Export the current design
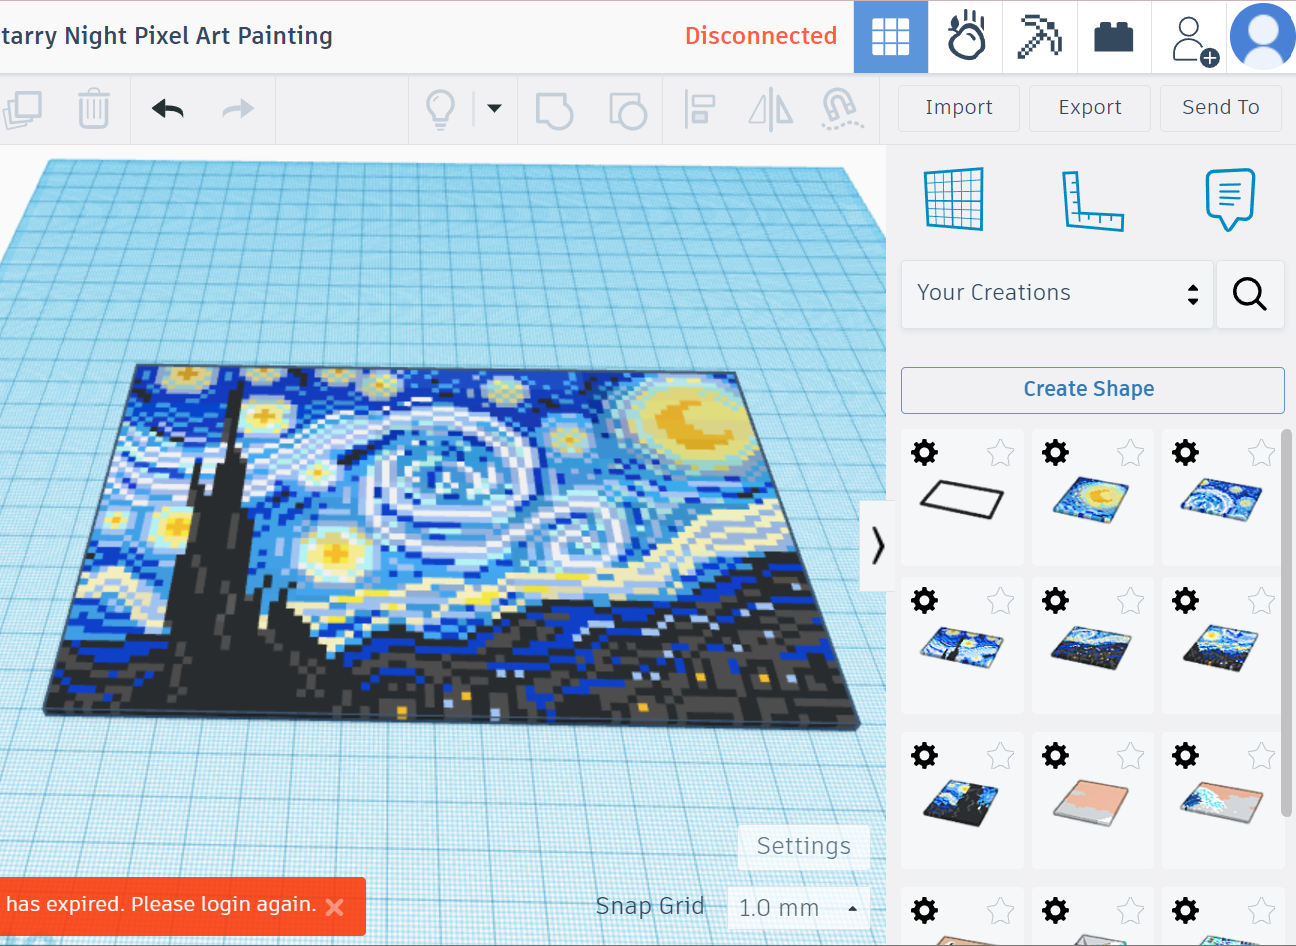 point(1089,107)
